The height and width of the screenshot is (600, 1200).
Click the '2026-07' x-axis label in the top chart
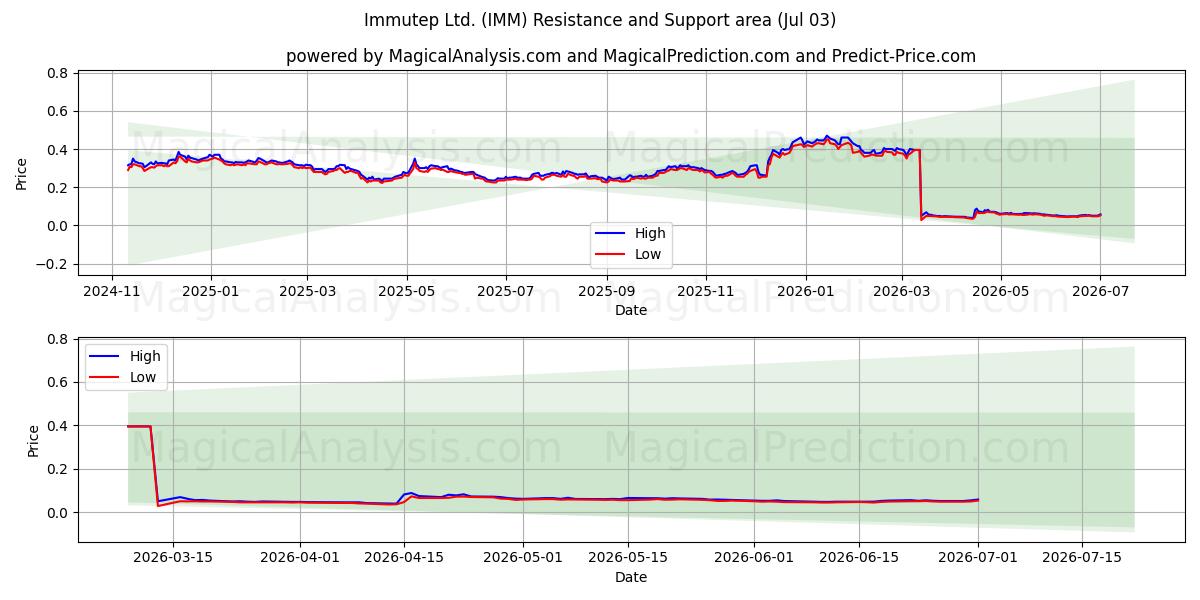click(x=1101, y=290)
